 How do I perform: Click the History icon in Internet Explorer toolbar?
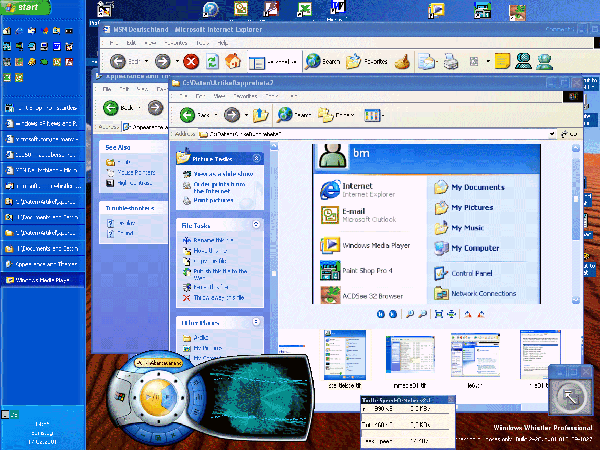coord(402,61)
